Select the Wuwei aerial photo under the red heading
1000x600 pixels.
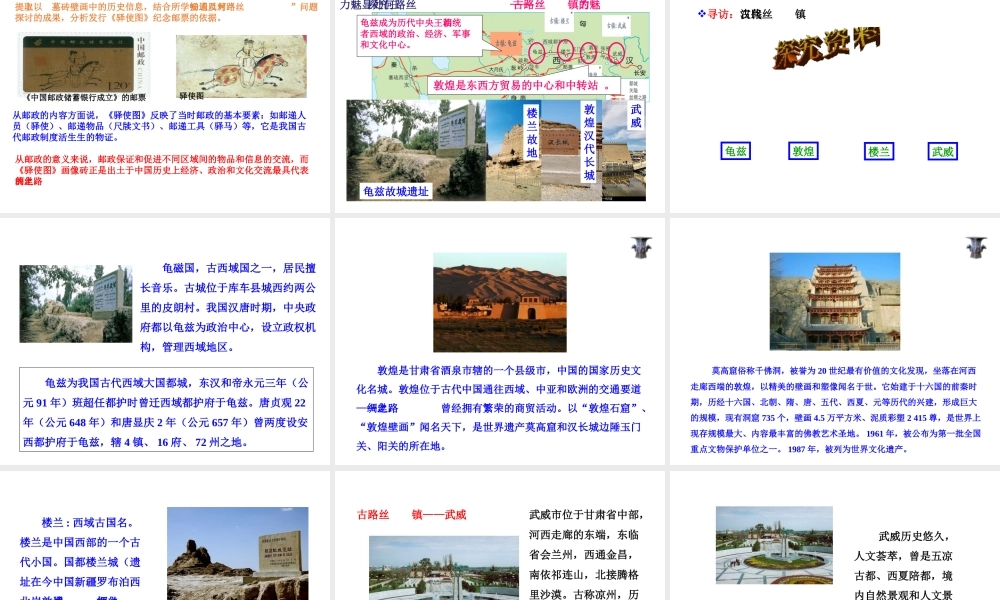(x=444, y=567)
